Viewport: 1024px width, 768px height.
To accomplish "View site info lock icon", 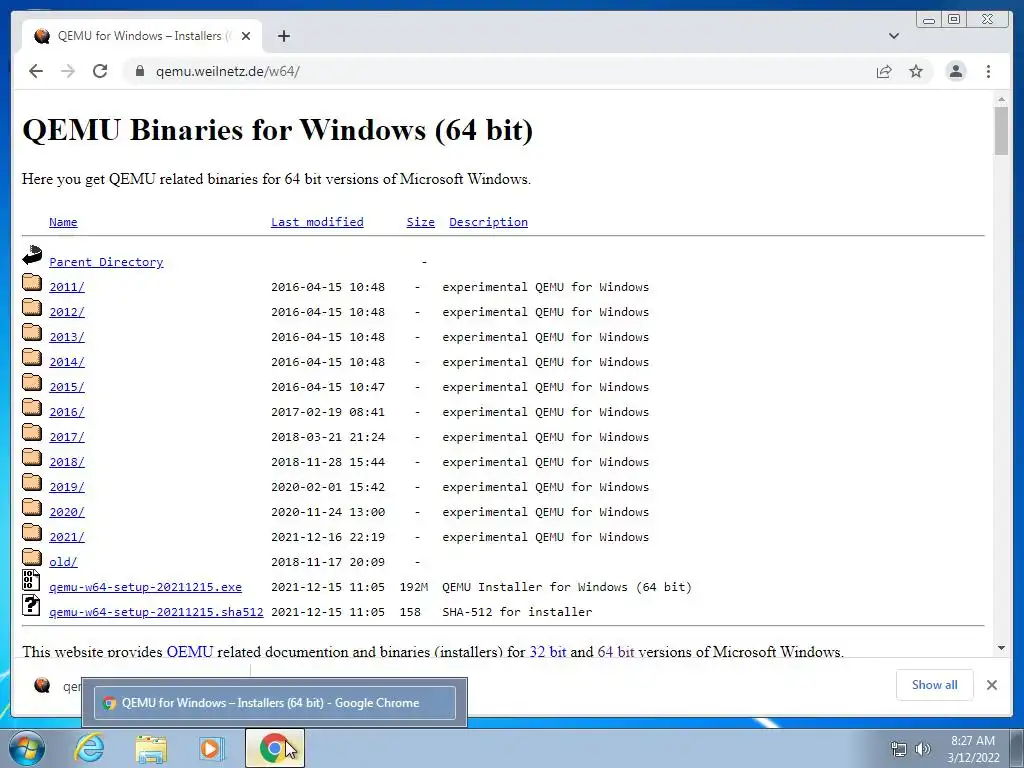I will point(139,71).
